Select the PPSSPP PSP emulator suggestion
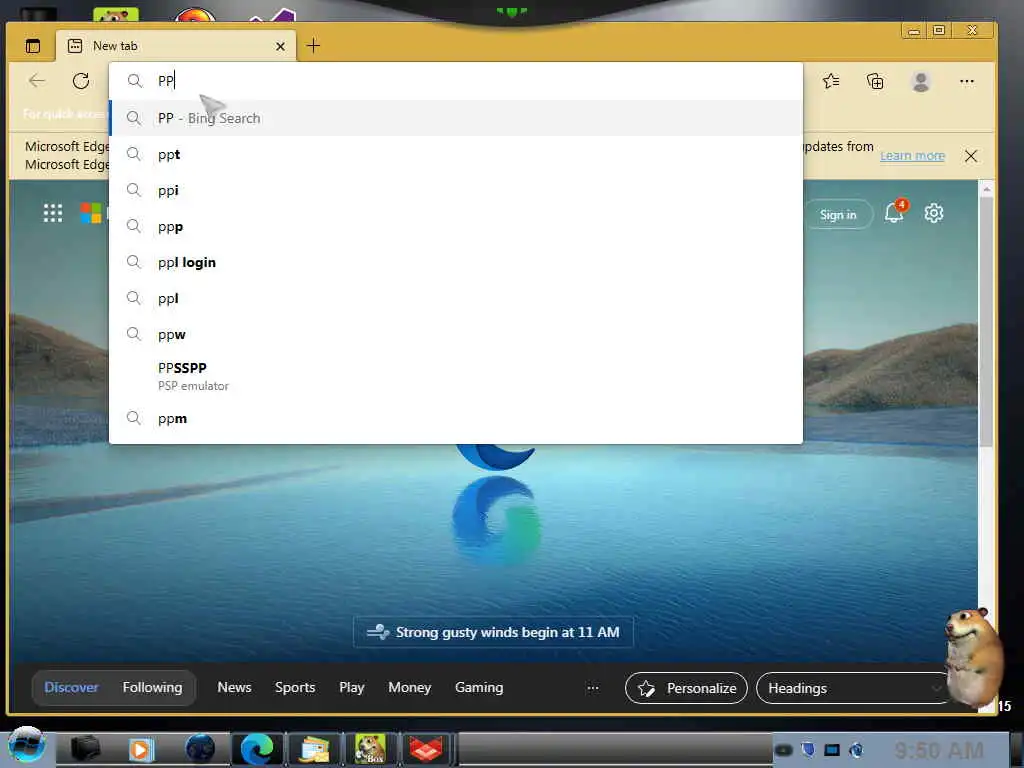 tap(456, 376)
